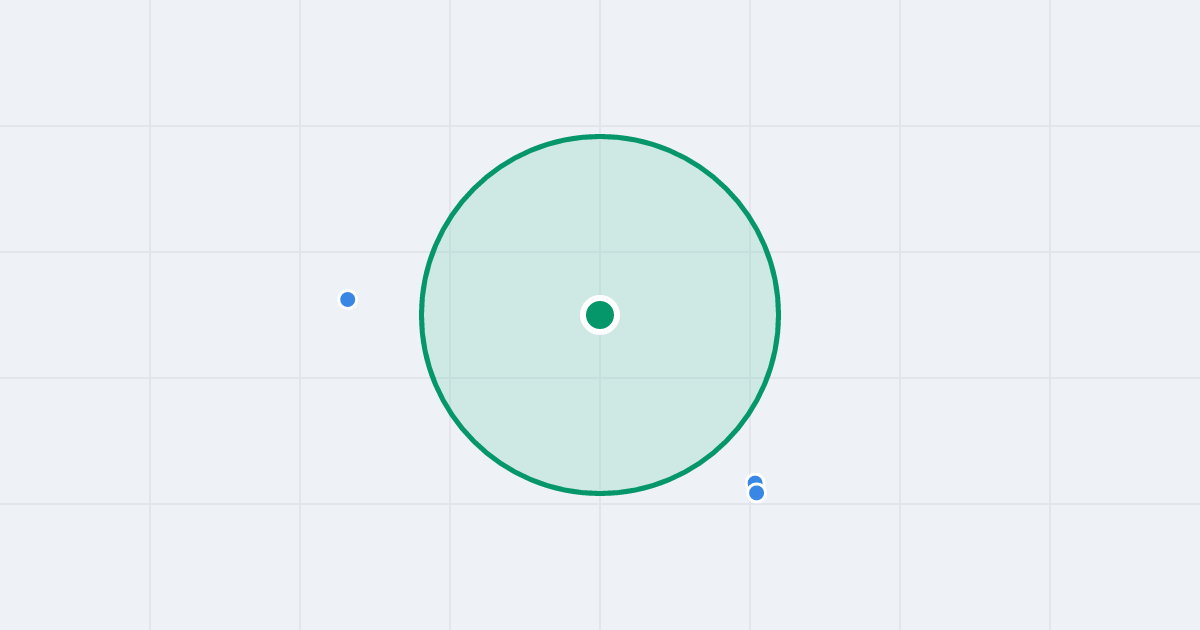Click the bottommost point of the green circle outline
The height and width of the screenshot is (630, 1200).
point(600,493)
